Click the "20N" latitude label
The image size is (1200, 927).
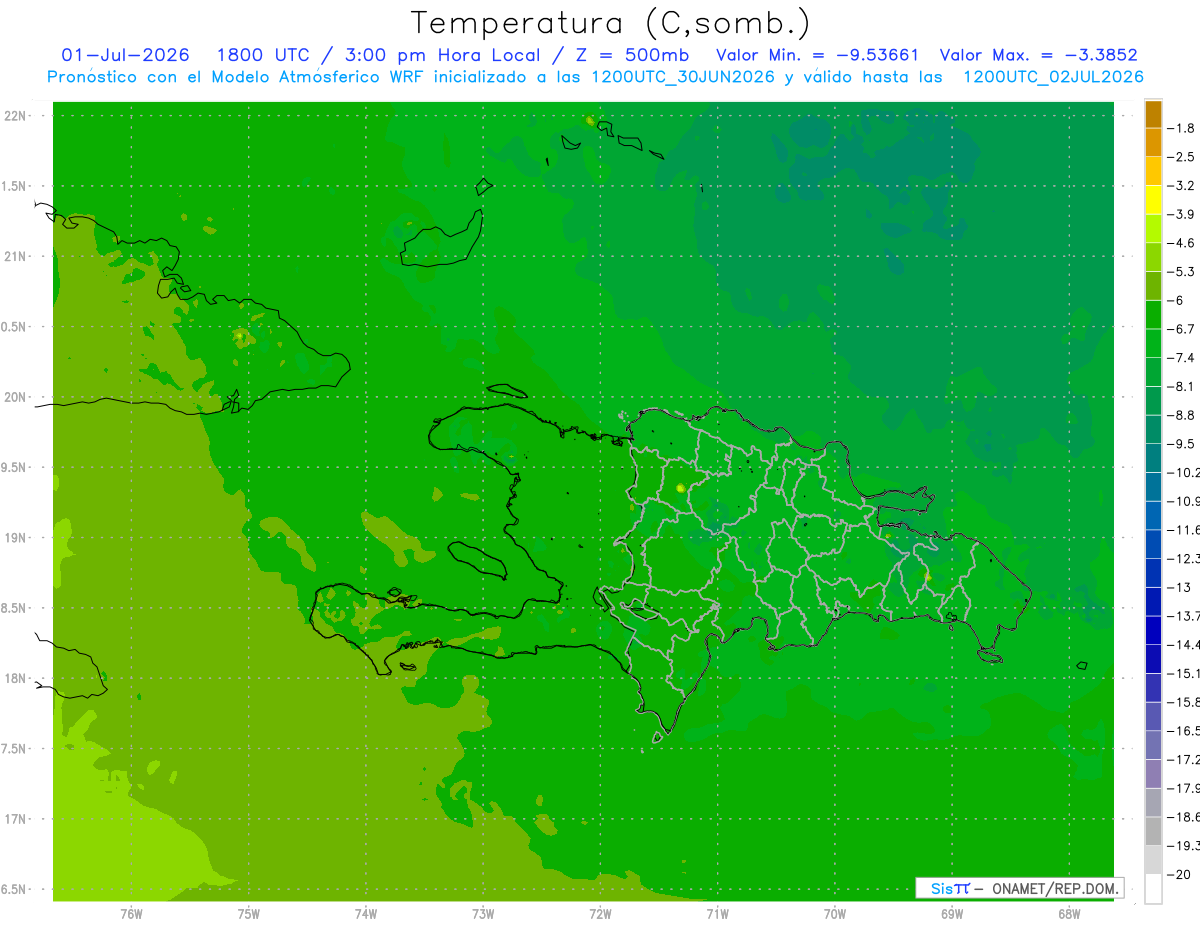pos(15,397)
